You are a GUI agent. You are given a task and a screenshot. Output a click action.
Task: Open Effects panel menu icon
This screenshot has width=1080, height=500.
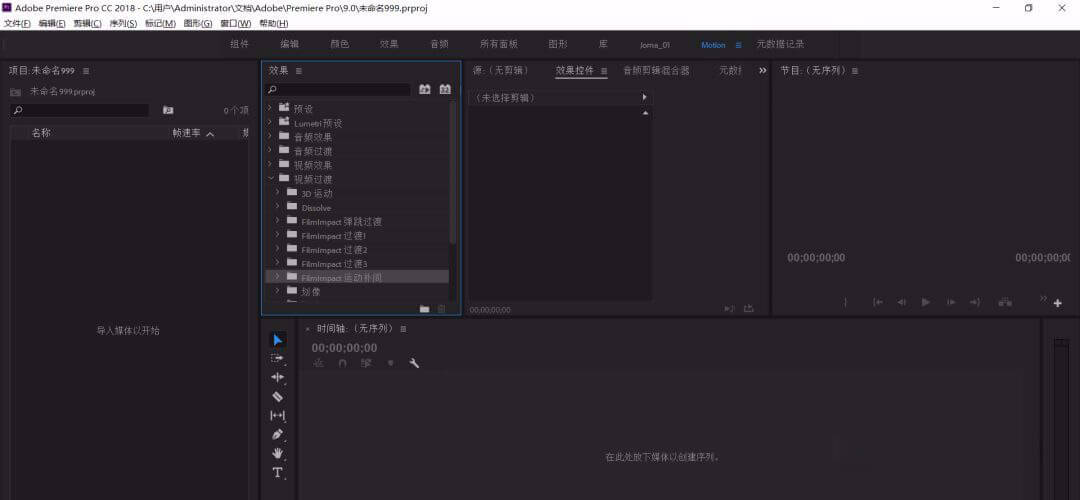pos(299,71)
